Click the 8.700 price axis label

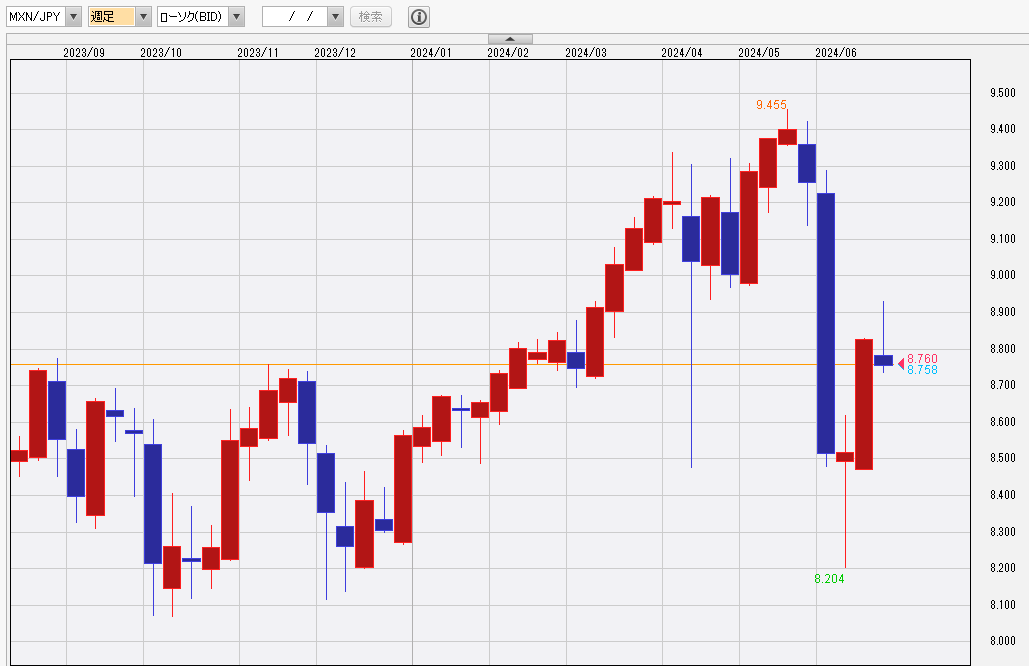(1003, 385)
